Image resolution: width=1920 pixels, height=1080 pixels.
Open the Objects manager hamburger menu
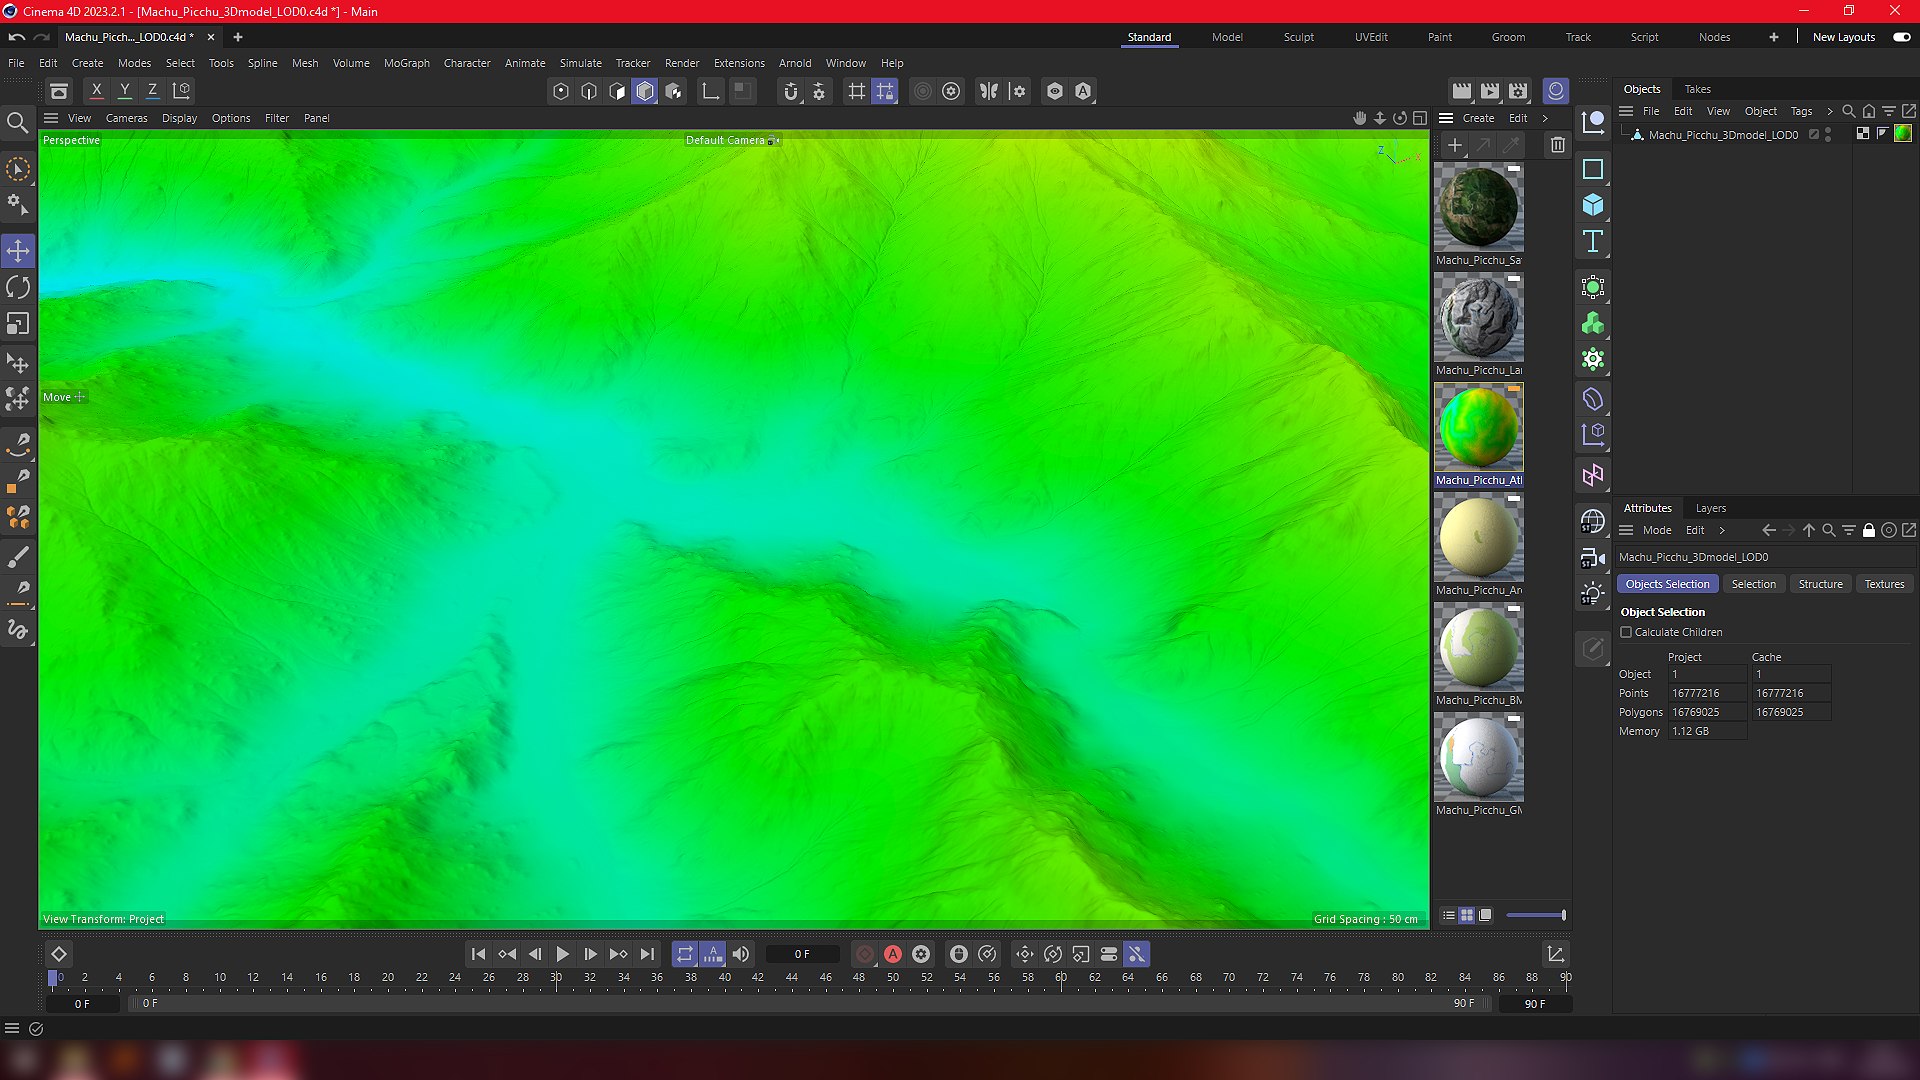click(1626, 111)
